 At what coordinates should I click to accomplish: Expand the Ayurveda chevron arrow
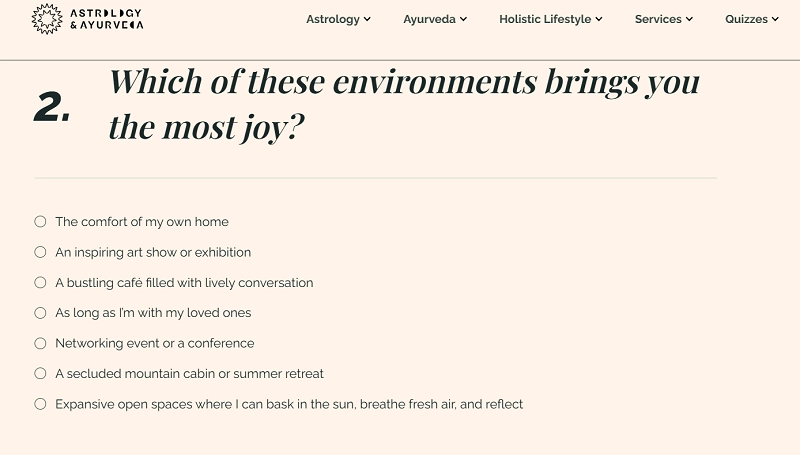(463, 19)
